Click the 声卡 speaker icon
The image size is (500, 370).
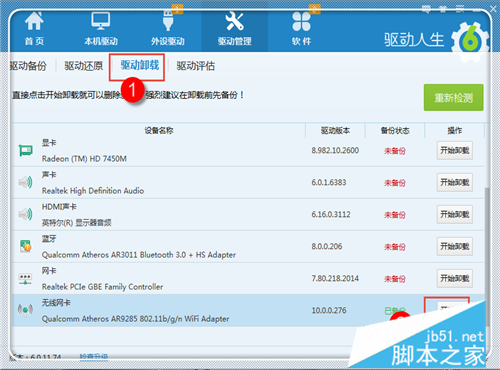coord(25,182)
